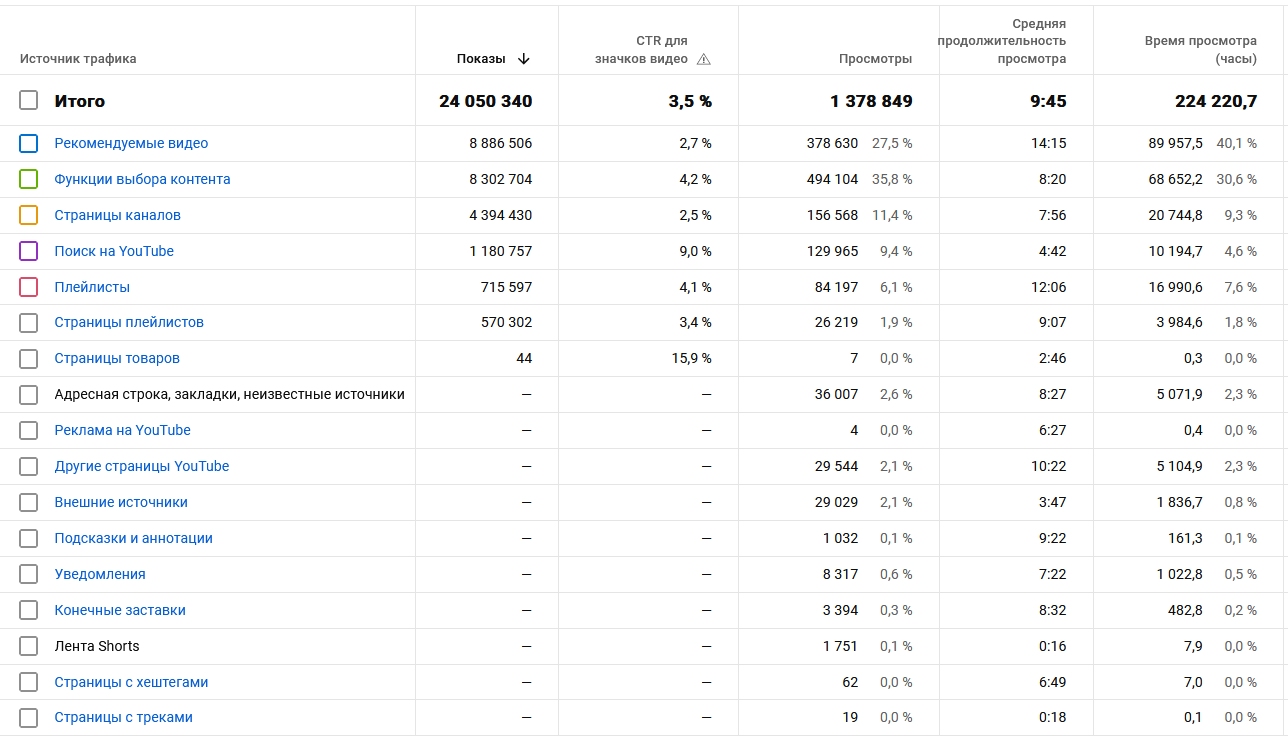
Task: Open the Уведомления traffic source link
Action: (100, 574)
